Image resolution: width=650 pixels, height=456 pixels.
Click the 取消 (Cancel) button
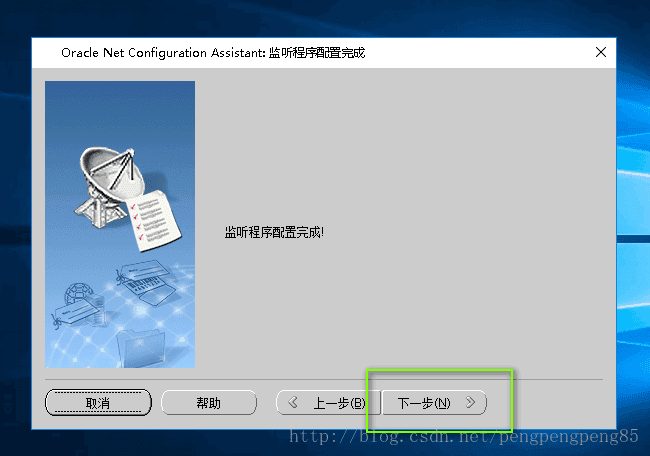coord(98,403)
